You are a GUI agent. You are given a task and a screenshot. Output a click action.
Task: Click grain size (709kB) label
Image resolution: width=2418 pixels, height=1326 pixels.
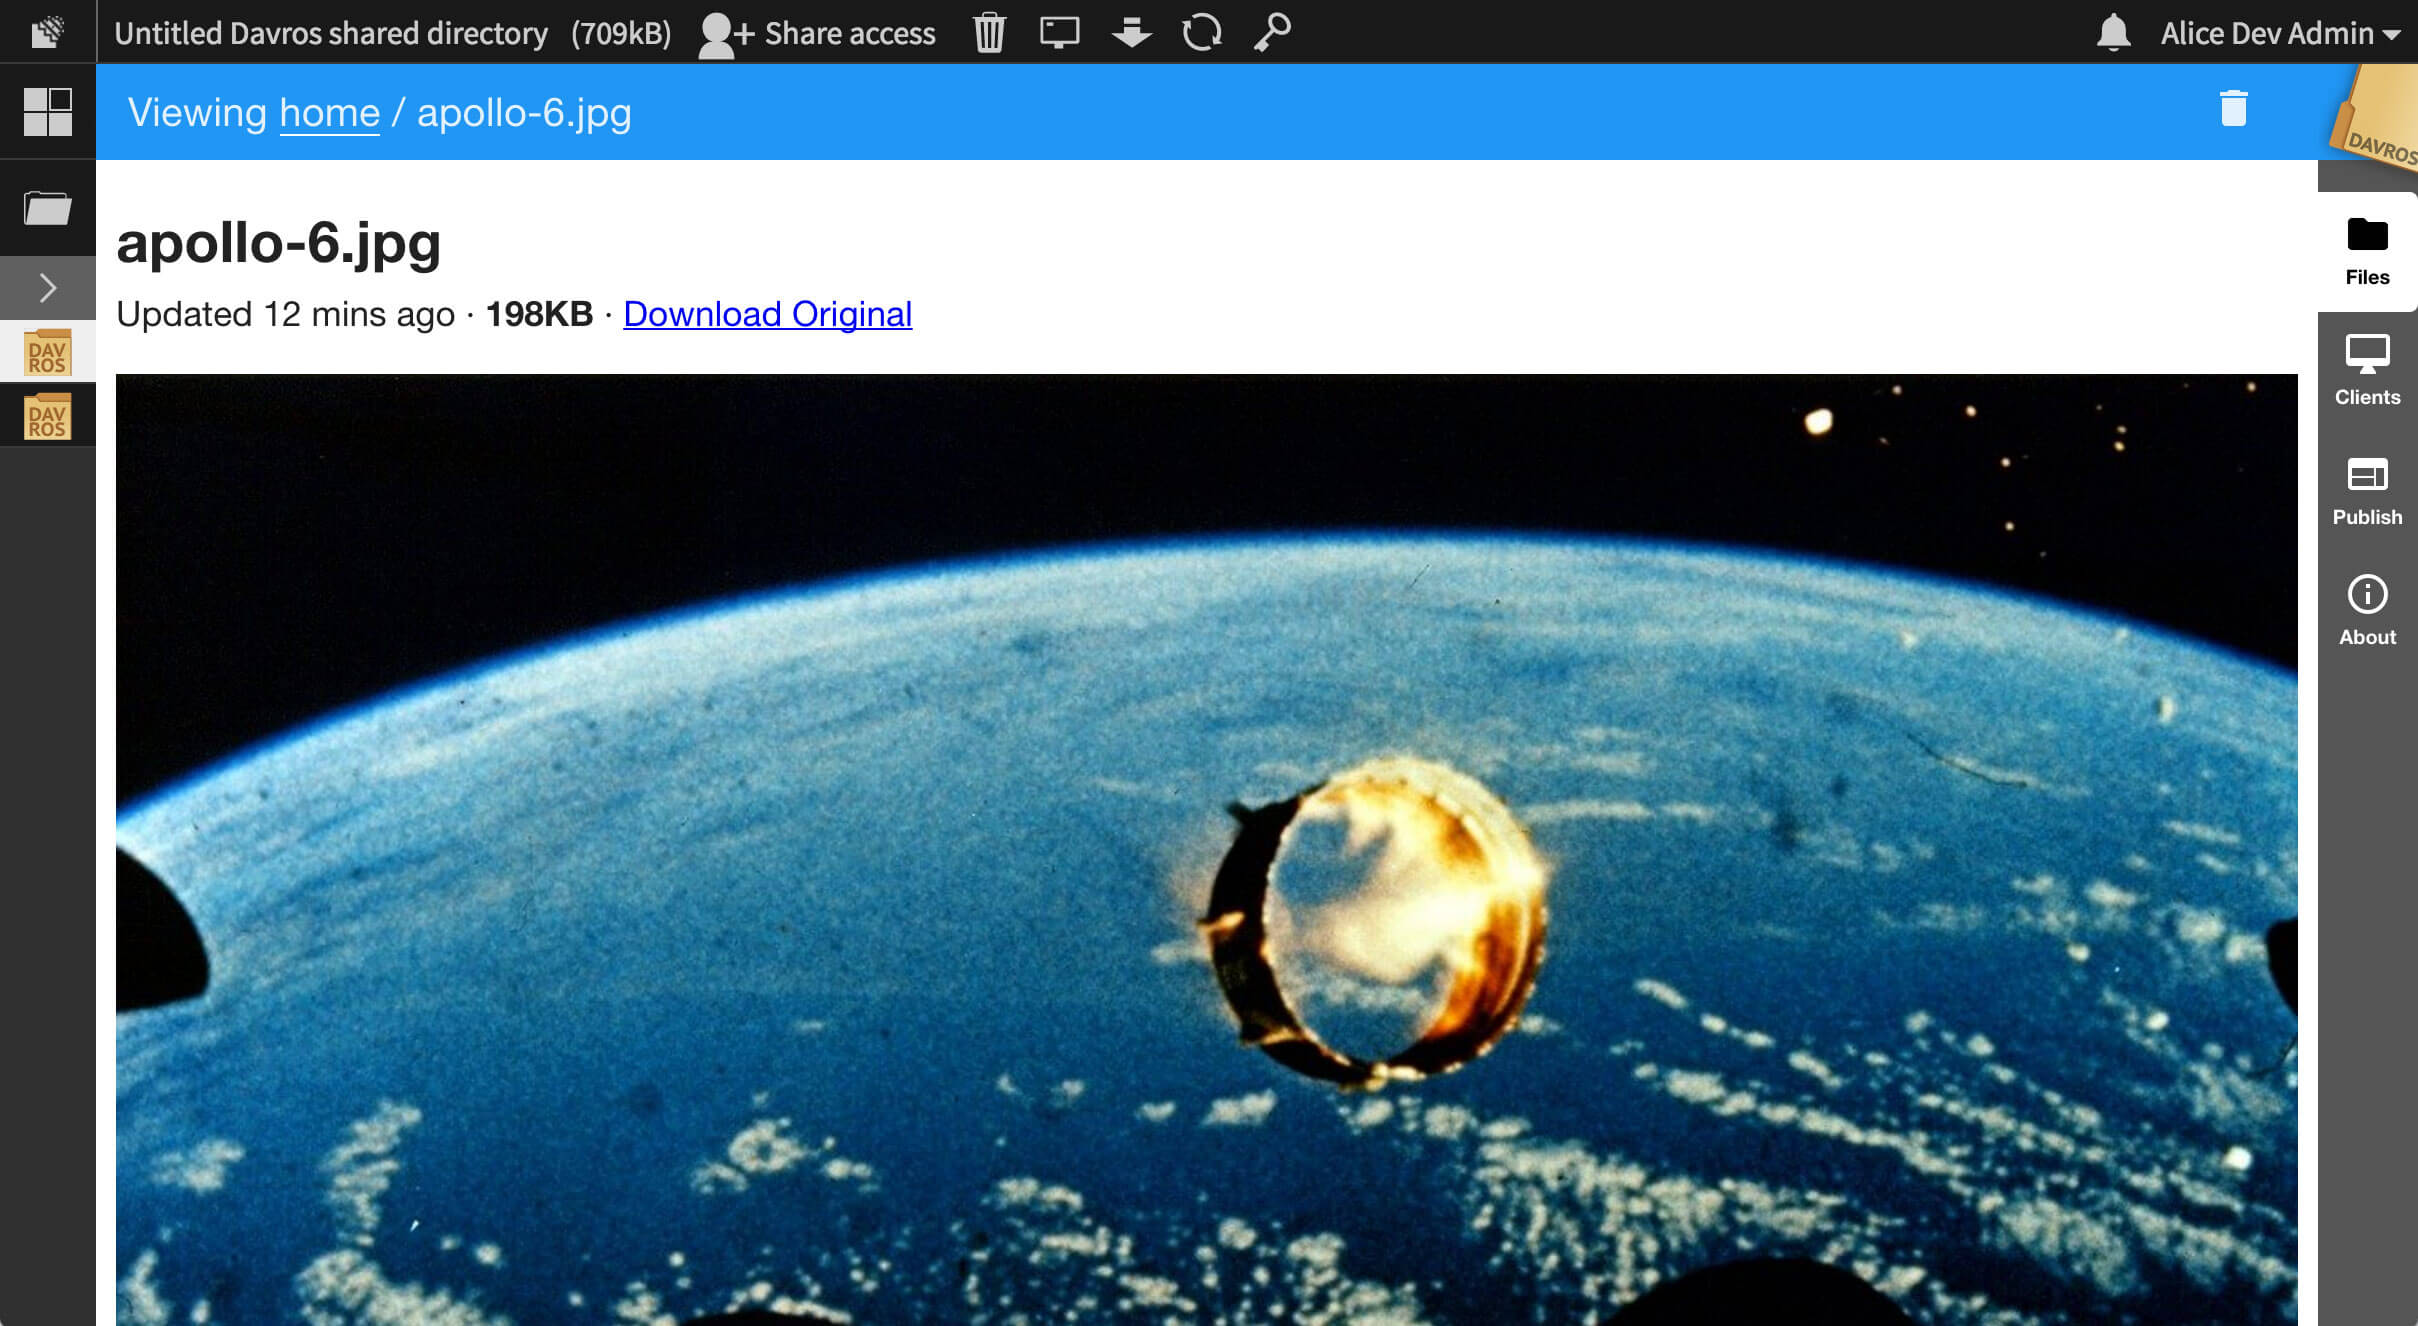pyautogui.click(x=621, y=33)
